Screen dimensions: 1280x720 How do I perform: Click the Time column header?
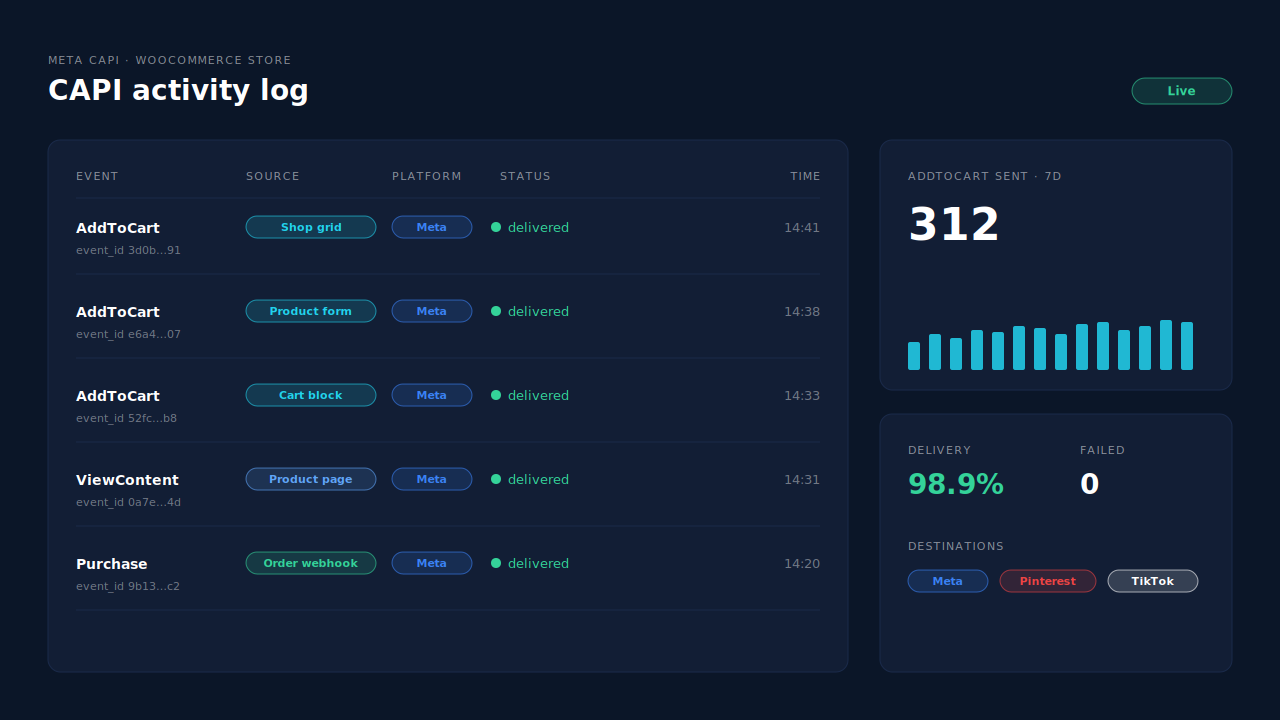click(x=805, y=176)
